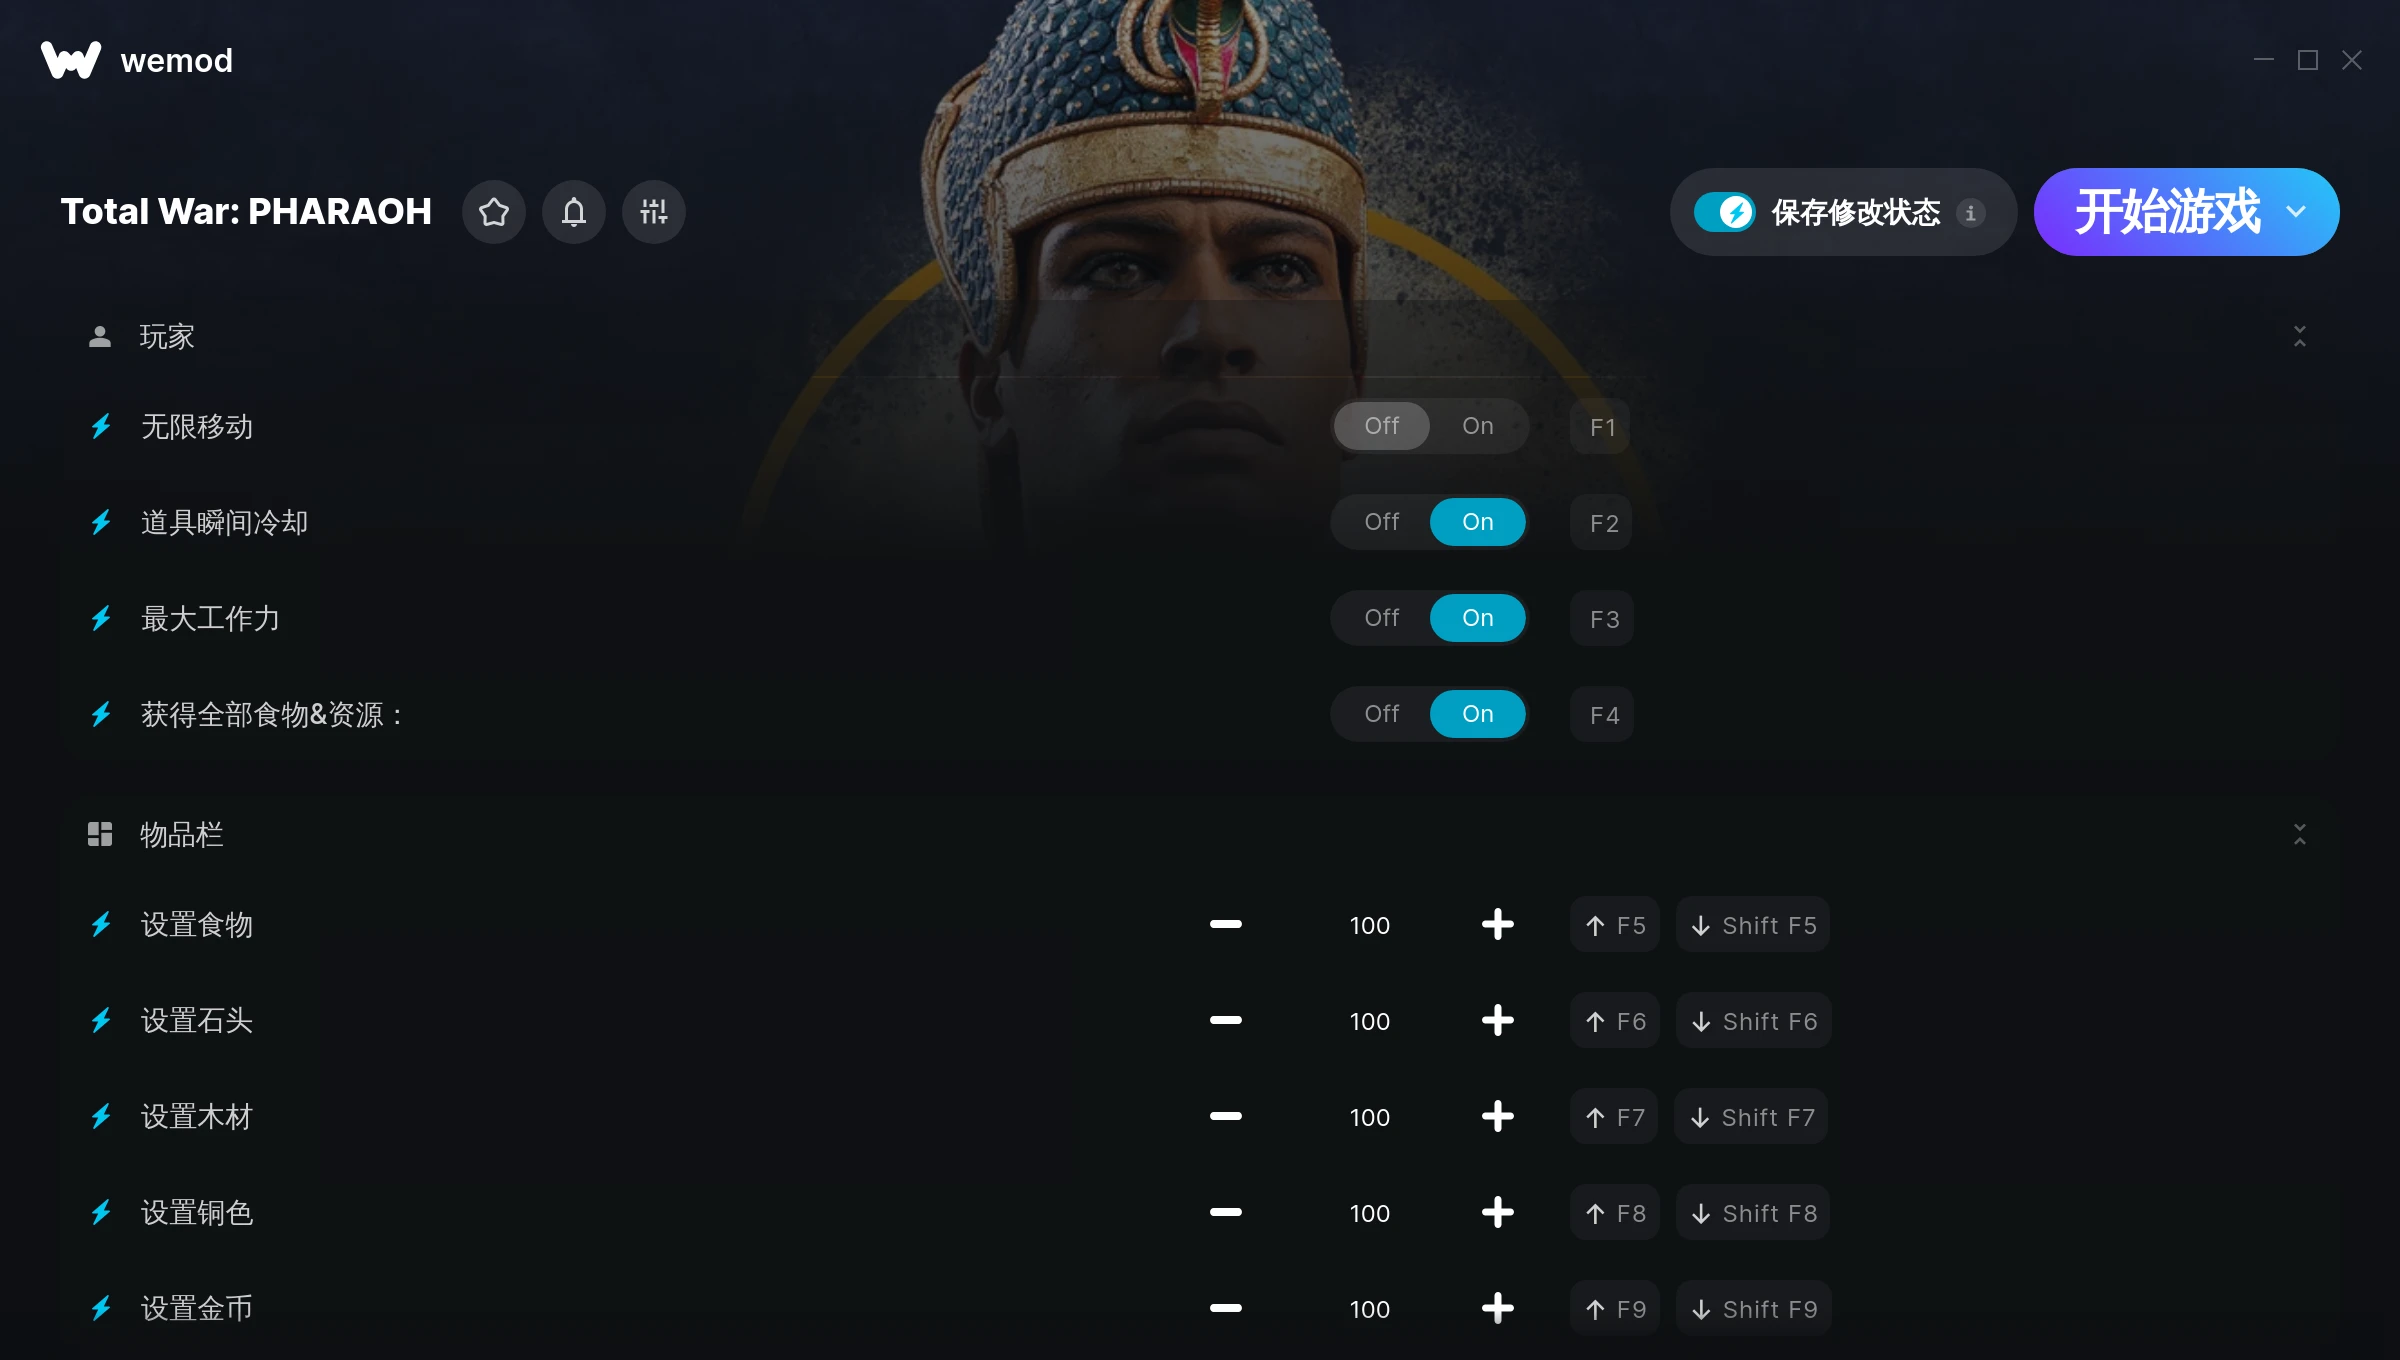Click minus icon for 设置石头
The width and height of the screenshot is (2400, 1360).
(1225, 1021)
